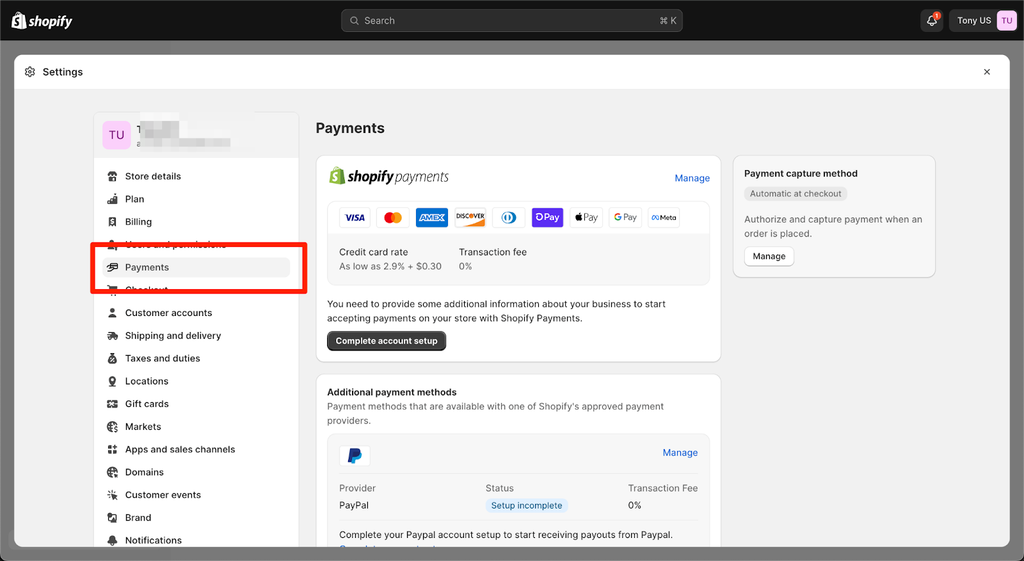The image size is (1024, 561).
Task: Click the Search input field
Action: tap(512, 21)
